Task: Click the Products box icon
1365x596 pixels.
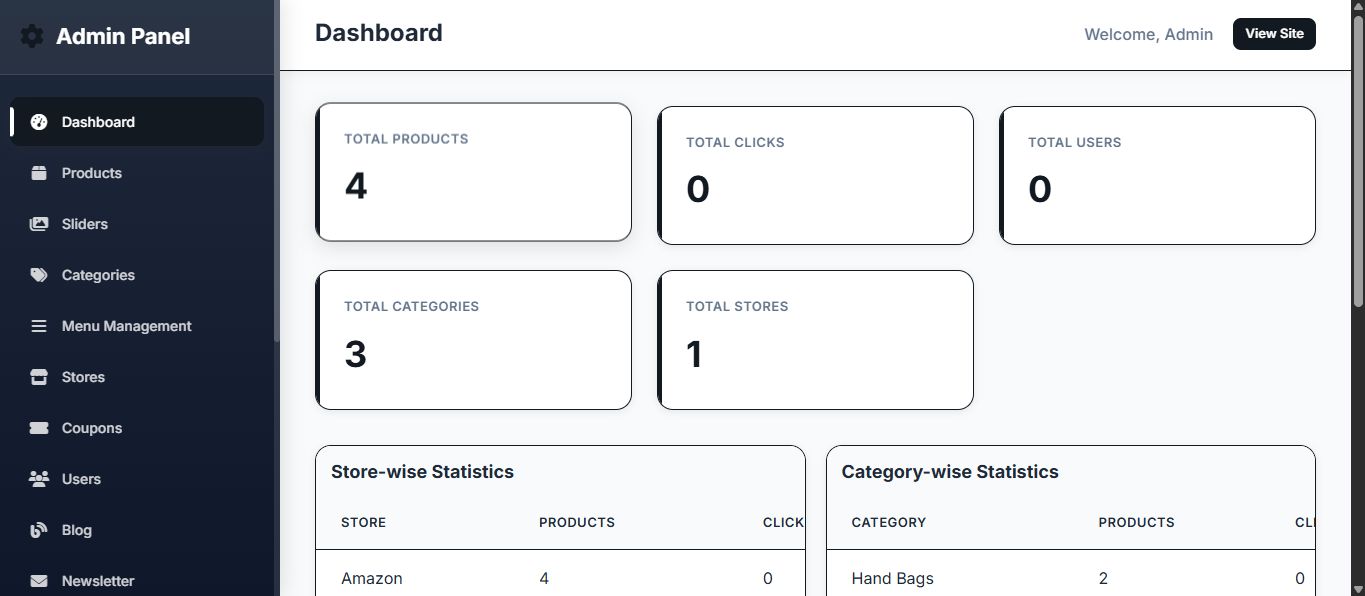Action: 39,173
